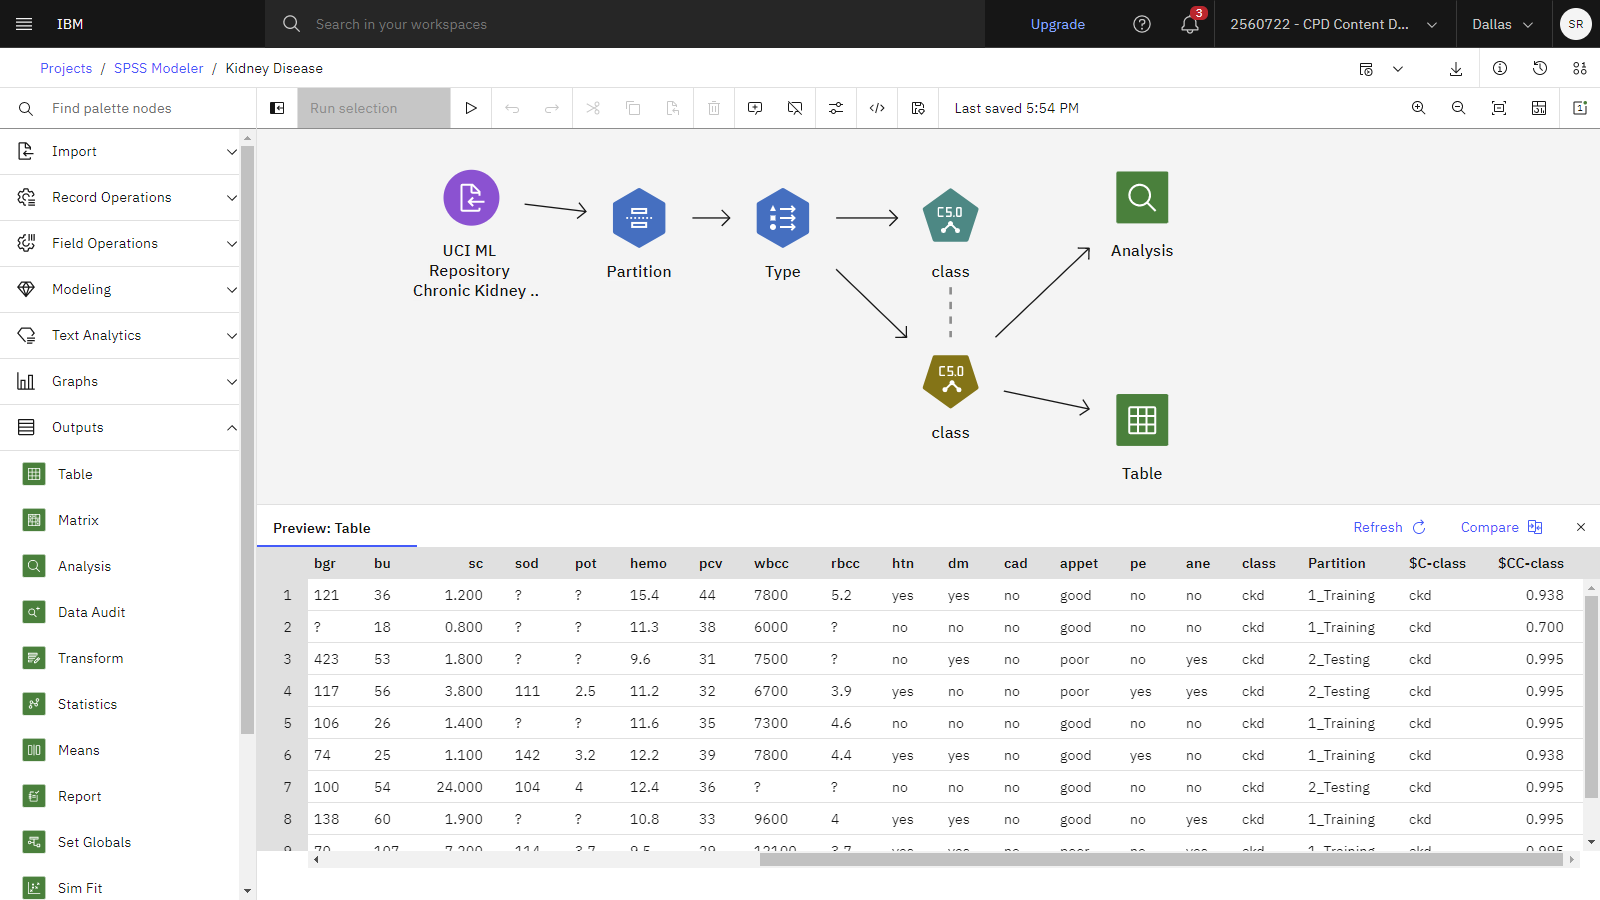Screen dimensions: 1600x900
Task: Open the Dallas region dropdown
Action: pos(1503,24)
